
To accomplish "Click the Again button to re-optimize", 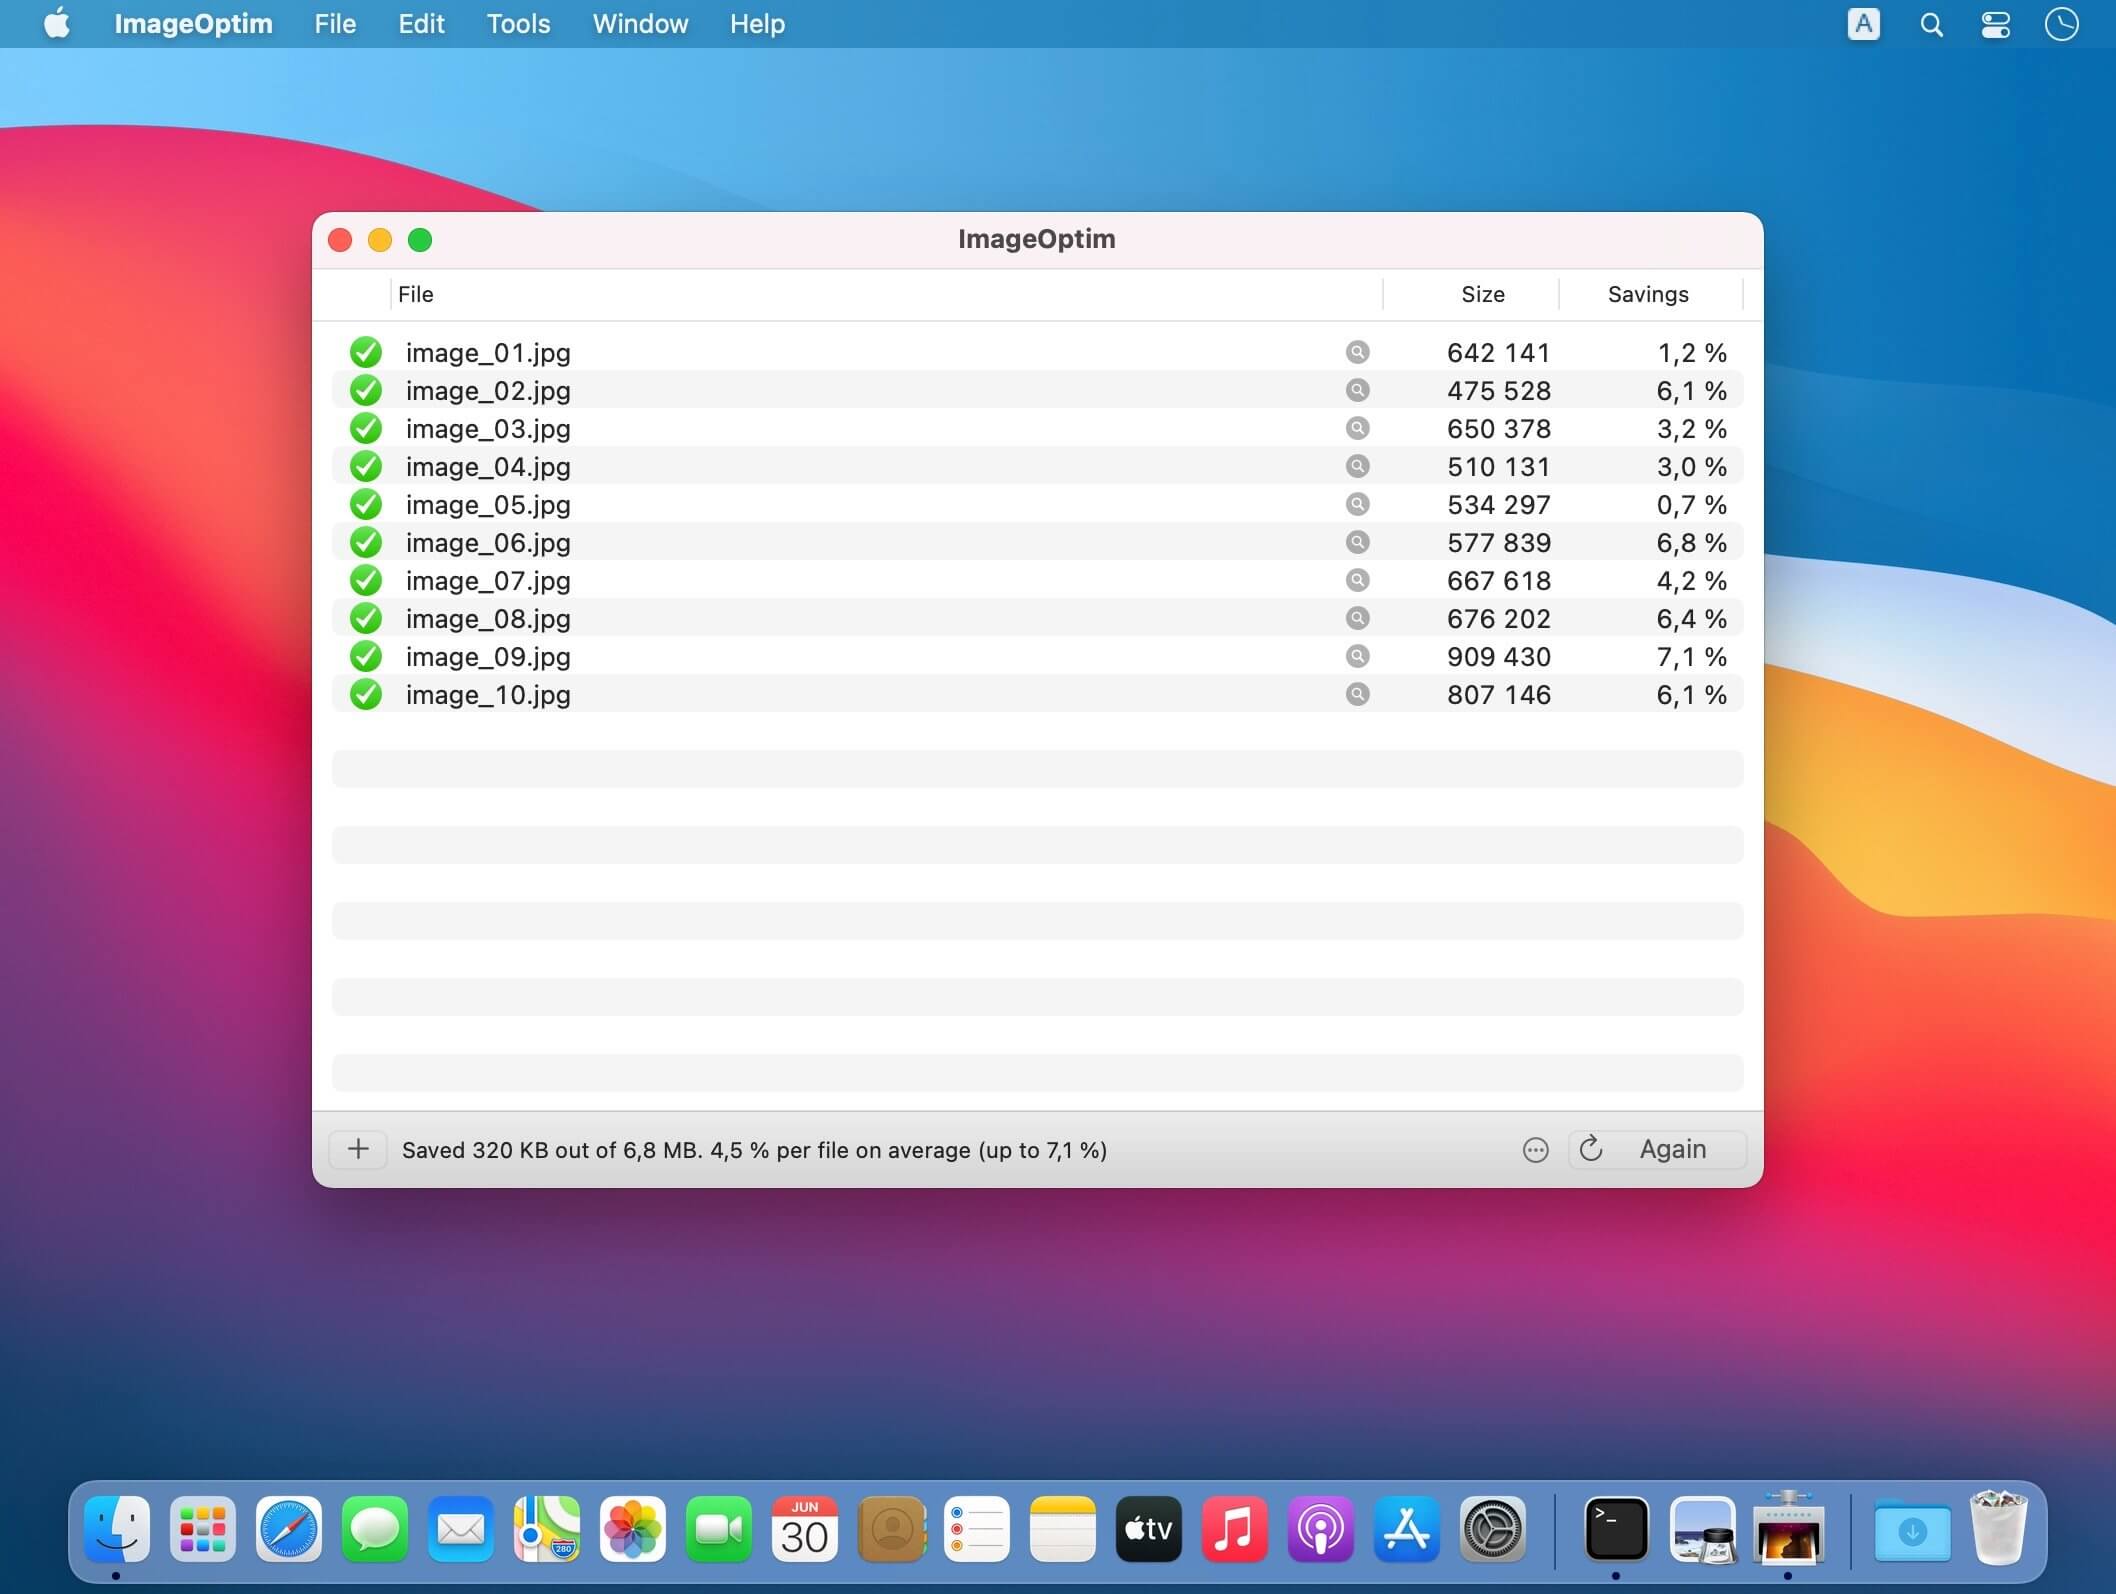I will (1657, 1150).
